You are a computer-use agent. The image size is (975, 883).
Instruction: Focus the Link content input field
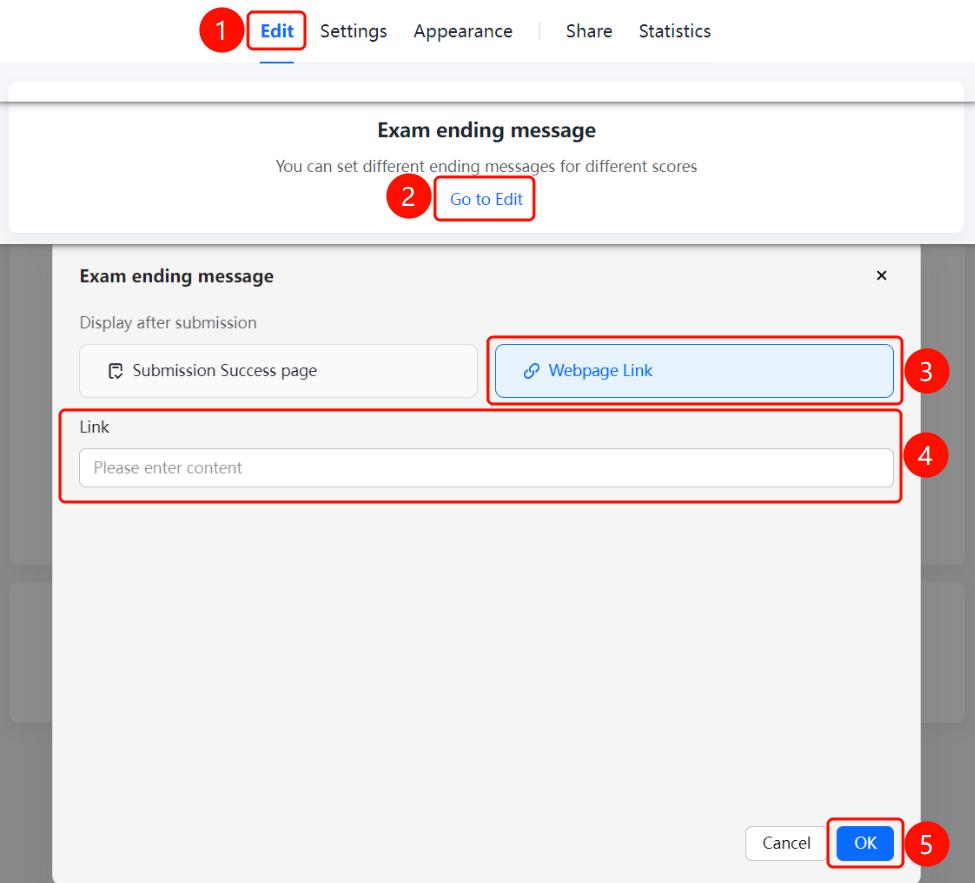(486, 468)
